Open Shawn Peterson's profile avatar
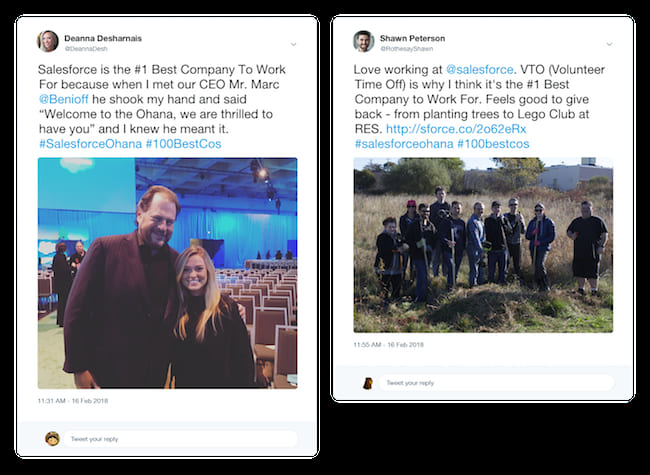 click(x=364, y=41)
